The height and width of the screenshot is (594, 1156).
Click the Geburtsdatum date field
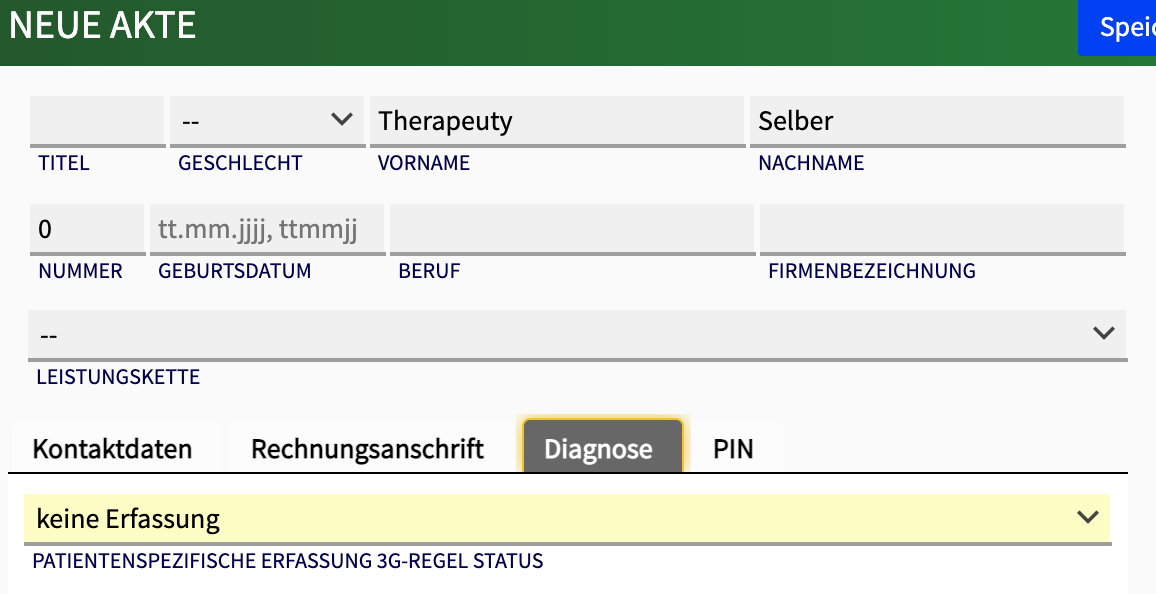pyautogui.click(x=266, y=230)
